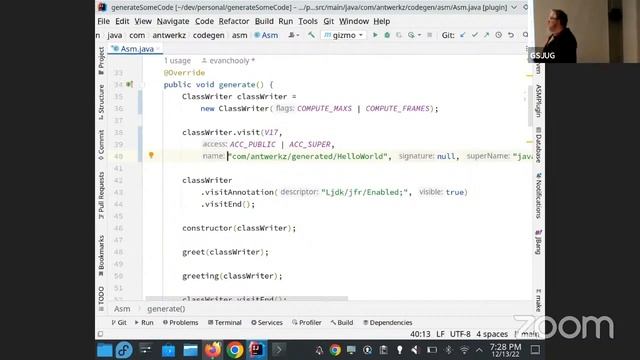The height and width of the screenshot is (360, 640).
Task: Click the intention lightbulb on line 40
Action: coord(151,155)
